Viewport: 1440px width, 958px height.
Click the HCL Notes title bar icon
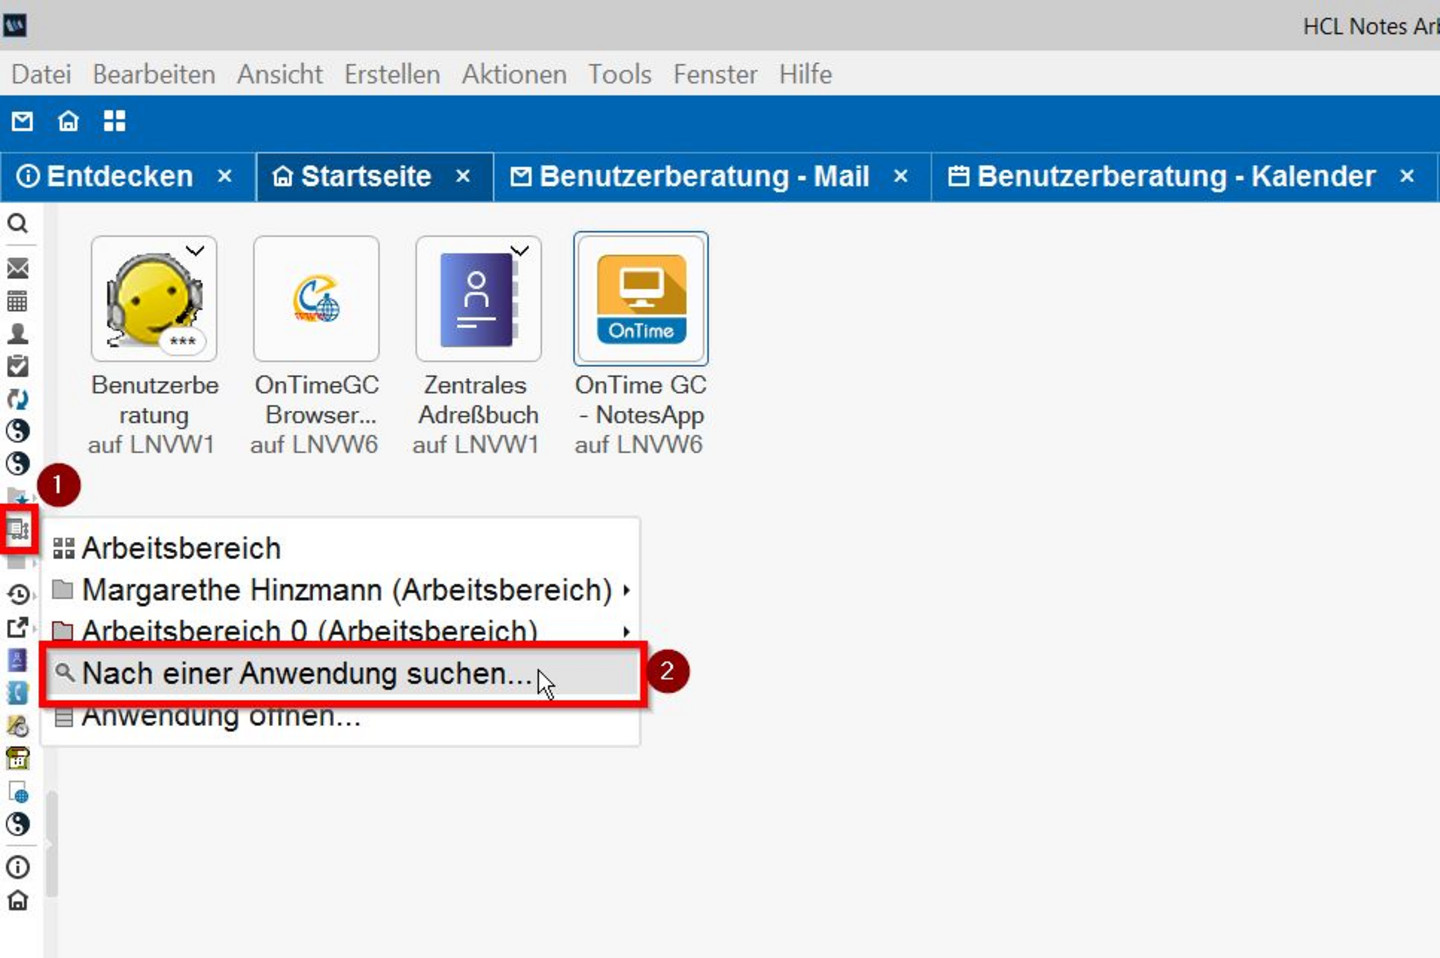(14, 25)
